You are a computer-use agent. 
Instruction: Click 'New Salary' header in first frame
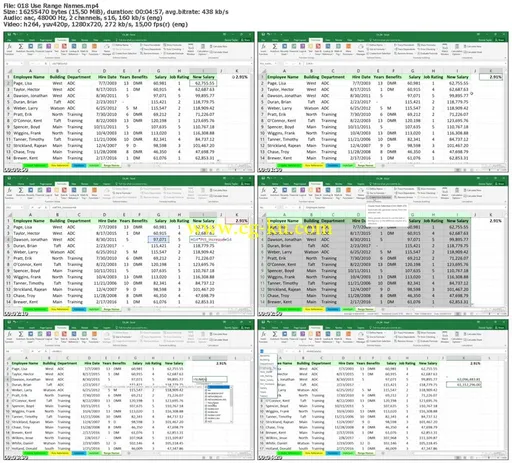[x=203, y=77]
